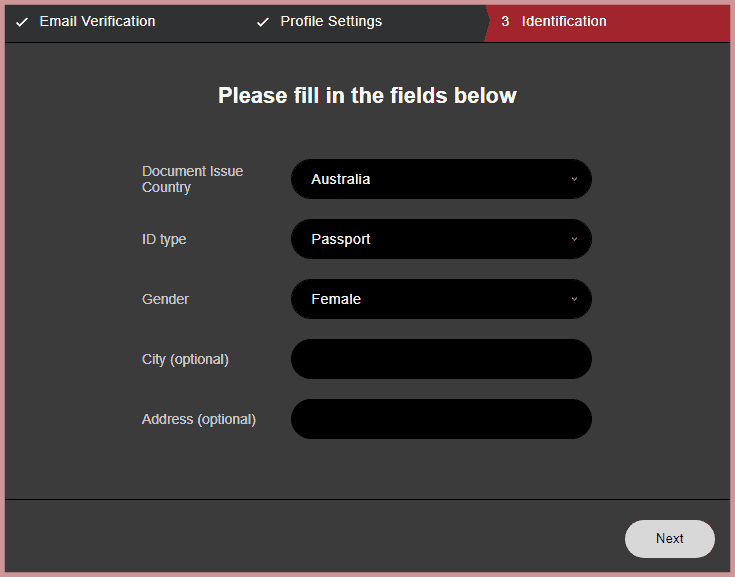Click the Address (optional) label
The height and width of the screenshot is (577, 735).
199,419
